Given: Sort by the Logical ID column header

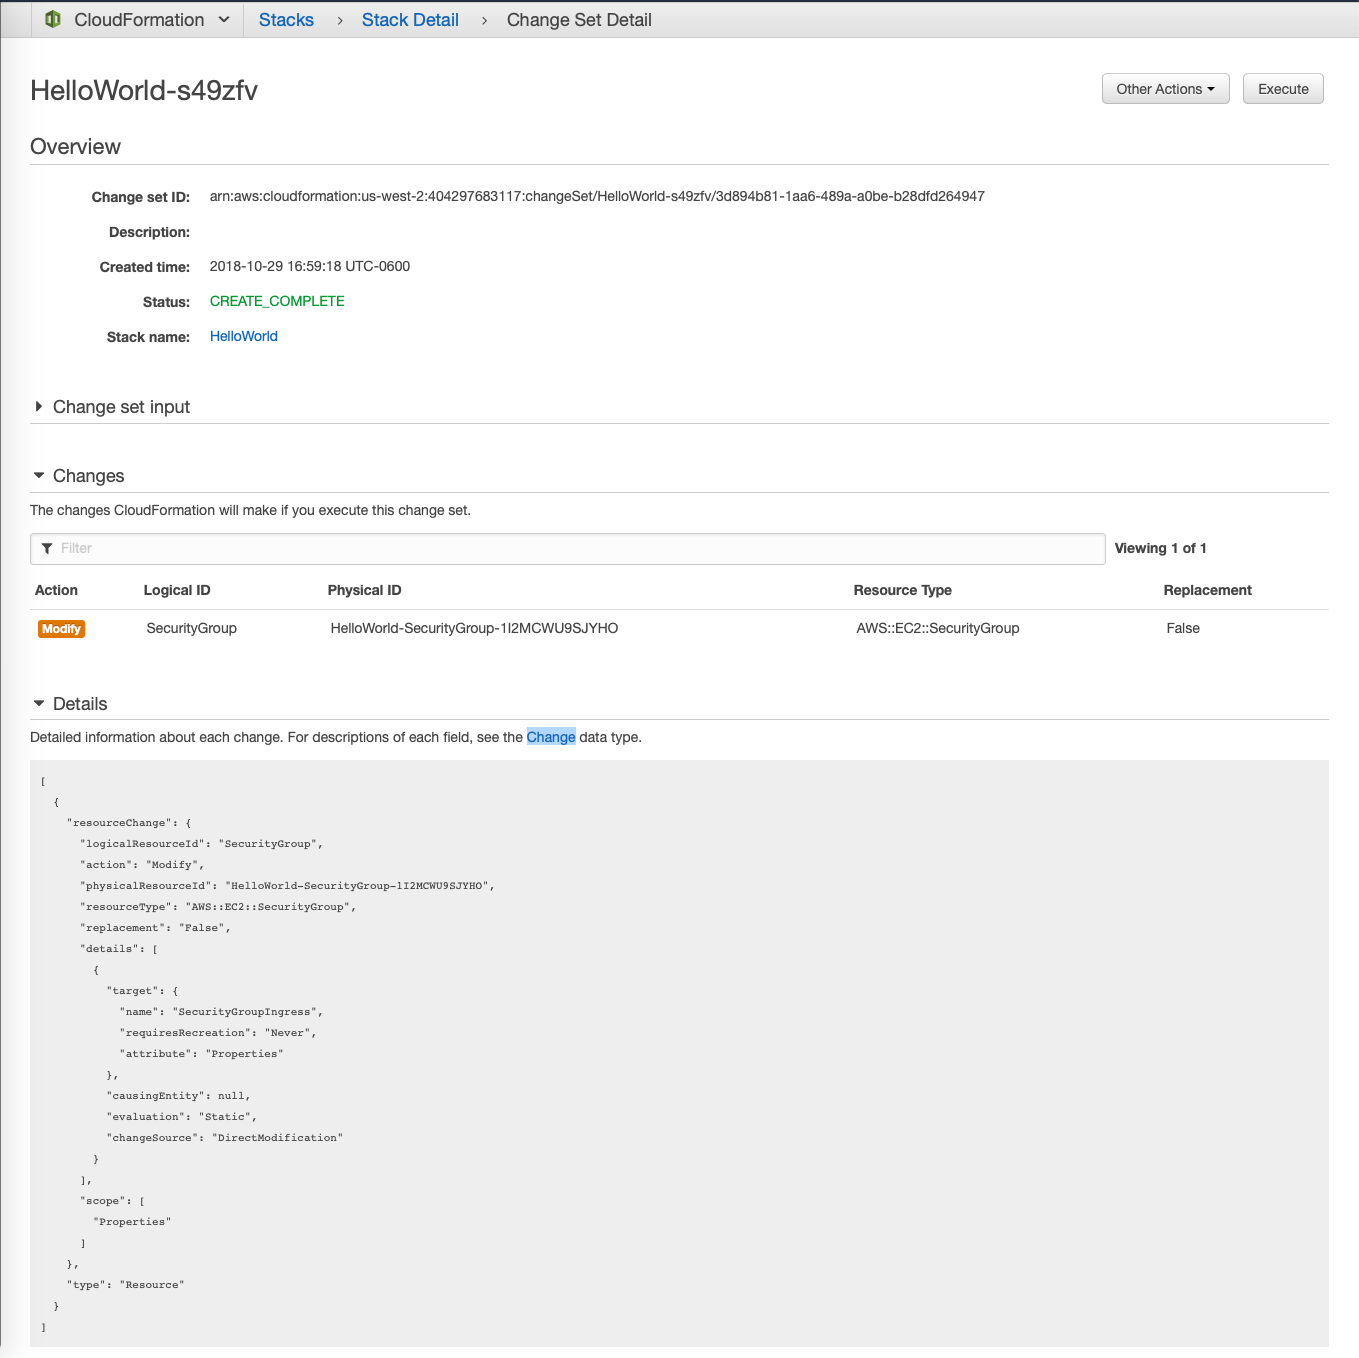Looking at the screenshot, I should 177,590.
